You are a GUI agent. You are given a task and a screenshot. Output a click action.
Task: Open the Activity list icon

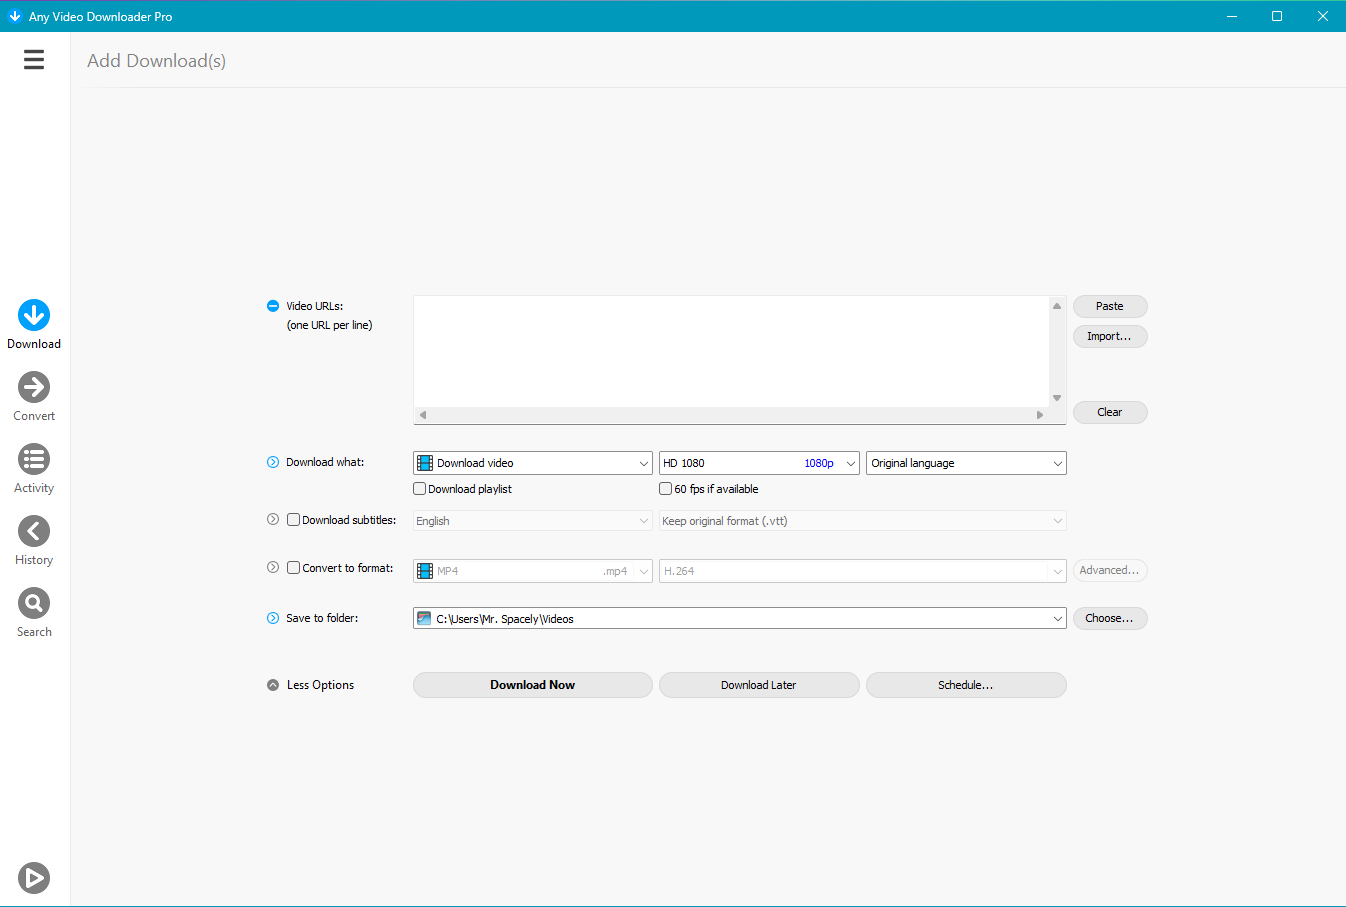click(x=34, y=459)
